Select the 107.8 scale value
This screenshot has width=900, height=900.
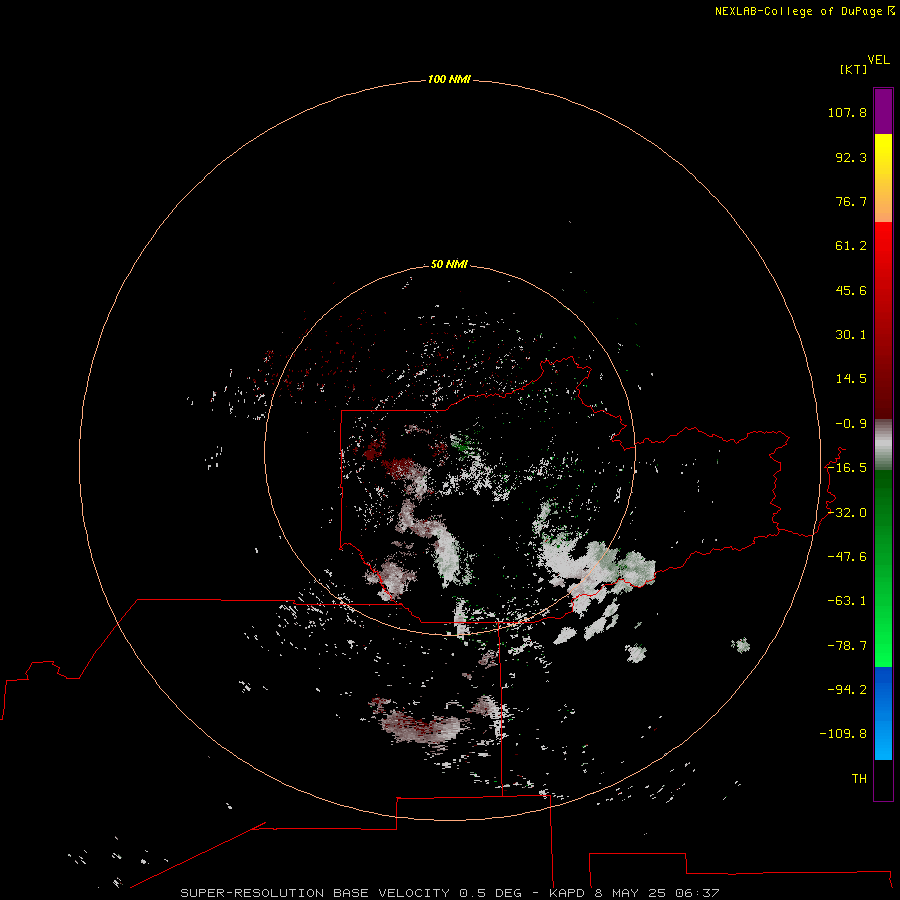(847, 112)
